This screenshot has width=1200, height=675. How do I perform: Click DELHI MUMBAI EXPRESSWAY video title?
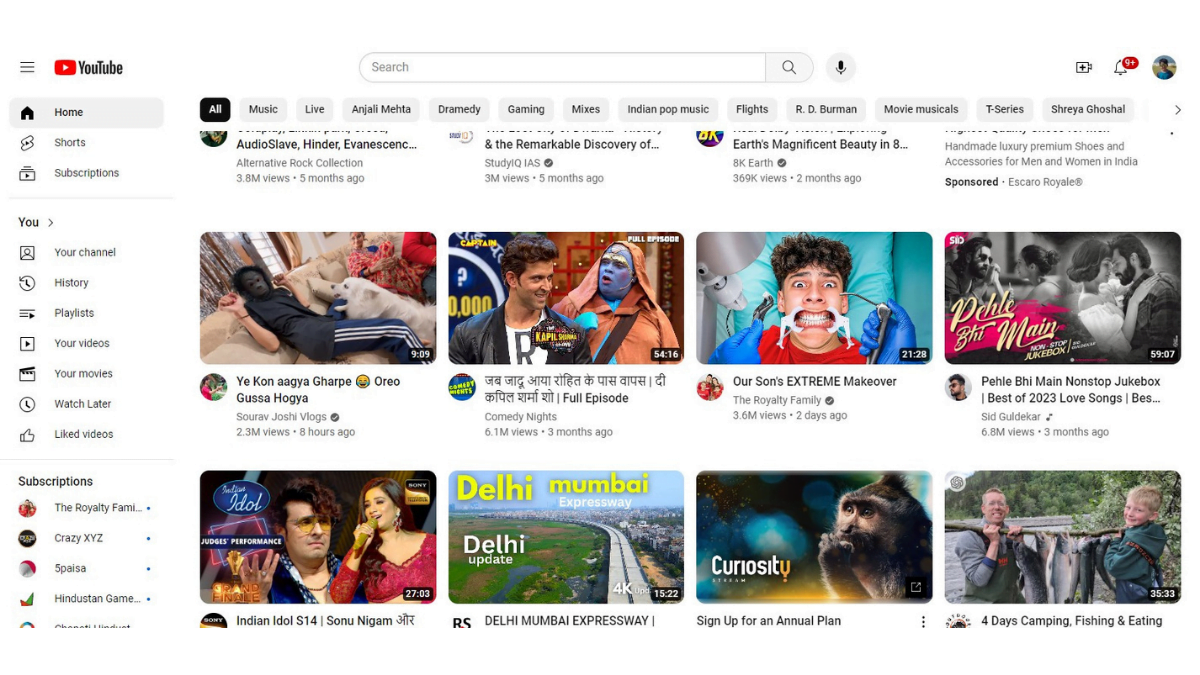tap(569, 621)
